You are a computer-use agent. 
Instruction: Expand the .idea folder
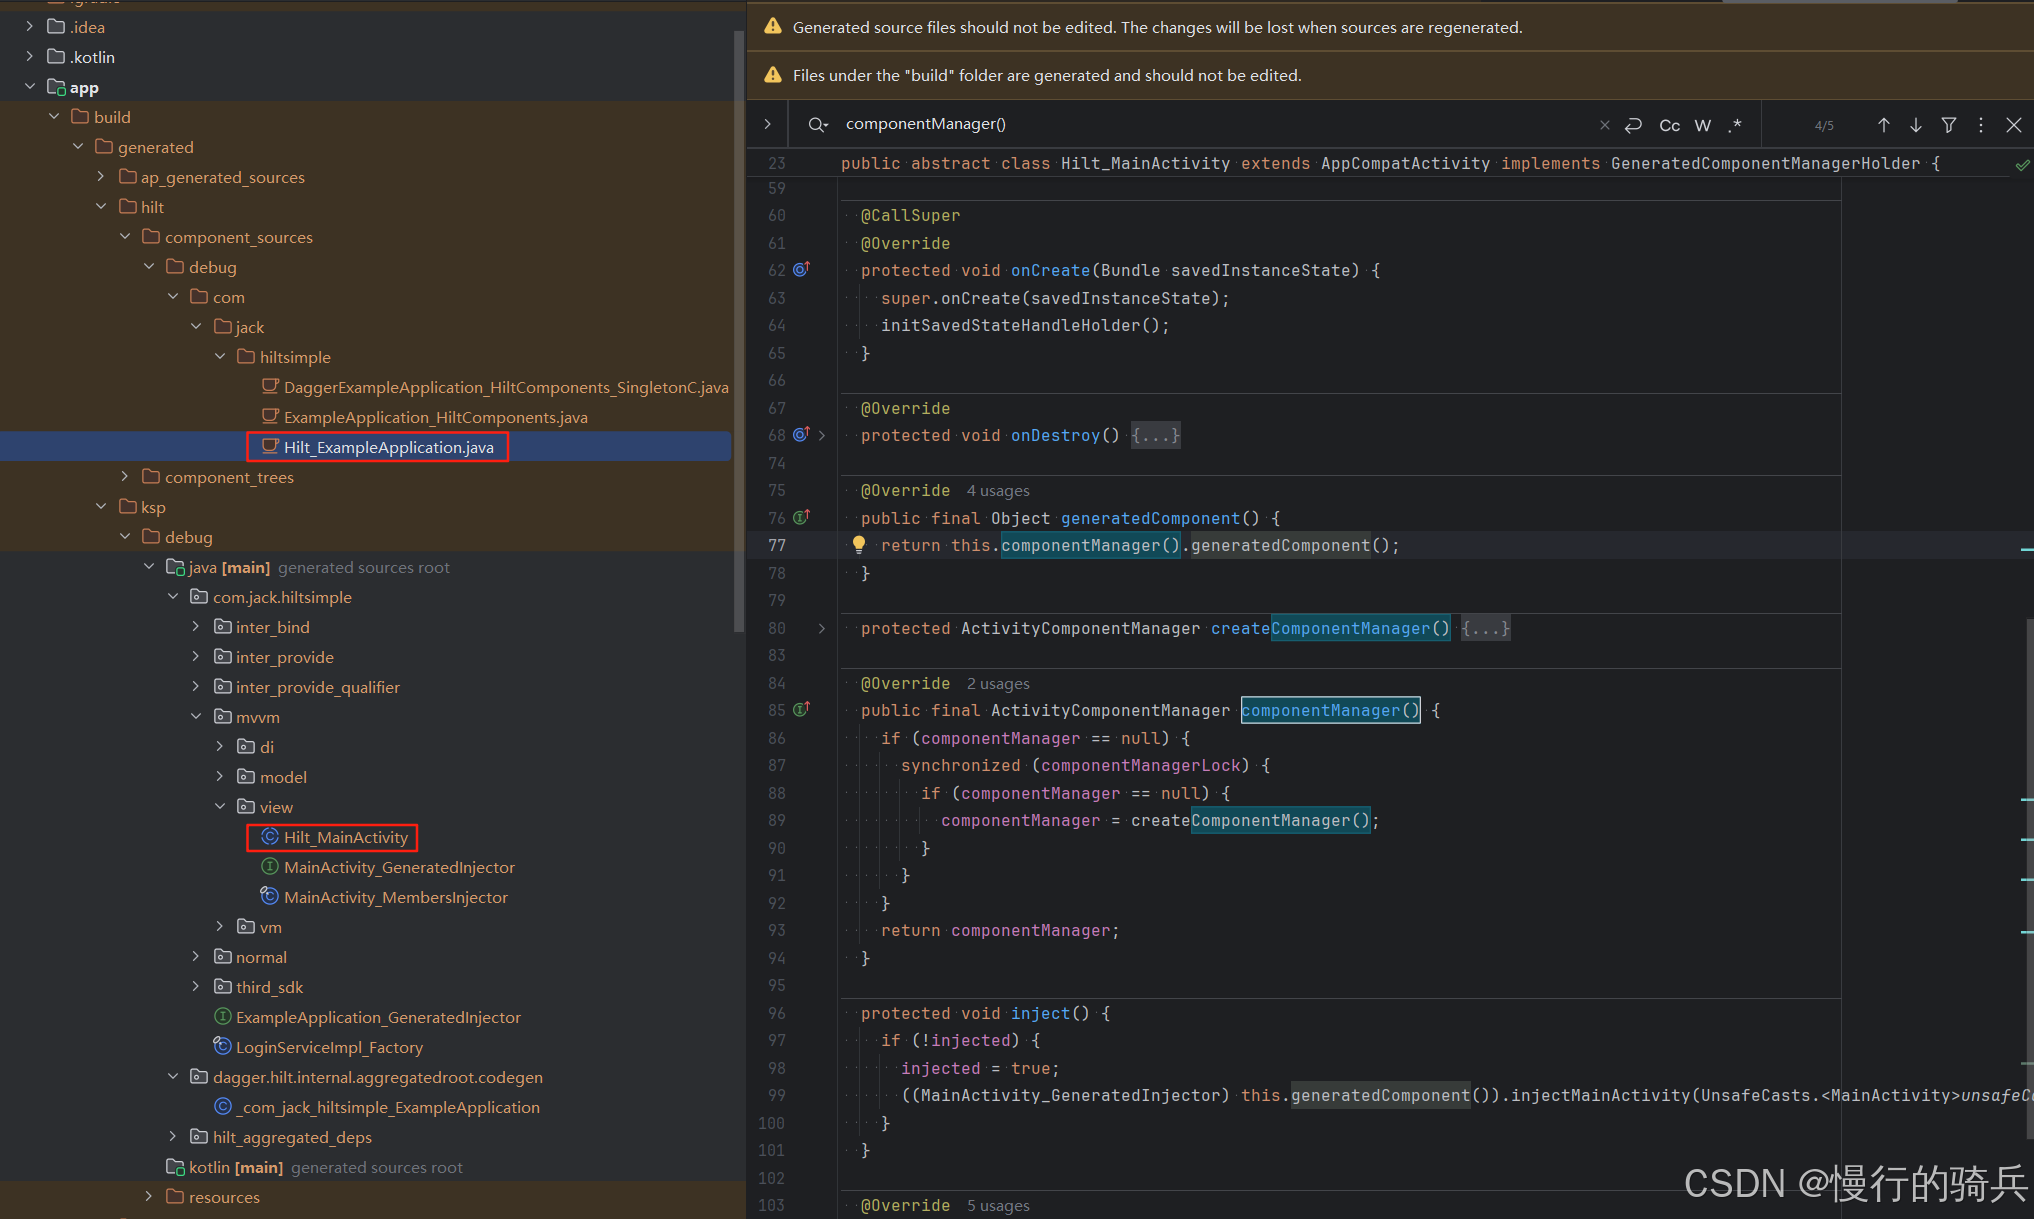[x=30, y=27]
